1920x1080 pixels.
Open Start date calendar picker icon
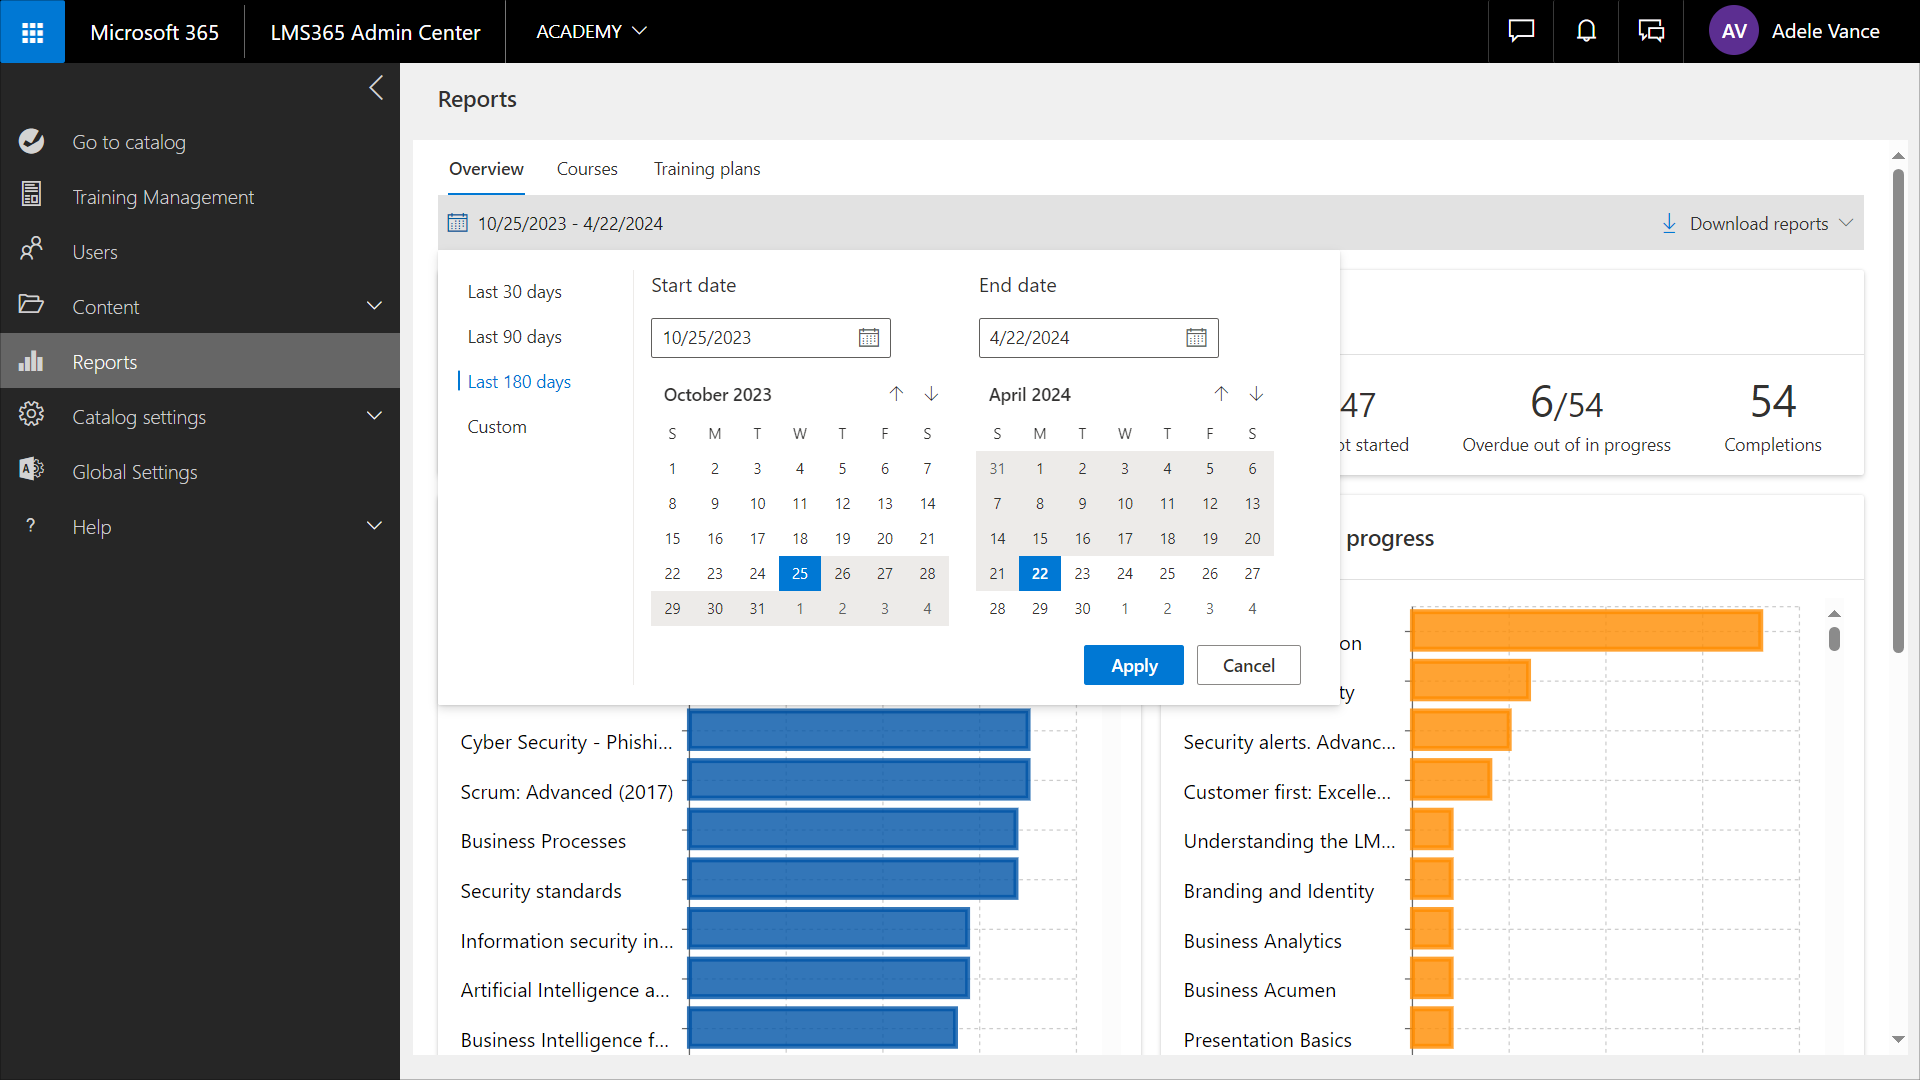[x=868, y=338]
